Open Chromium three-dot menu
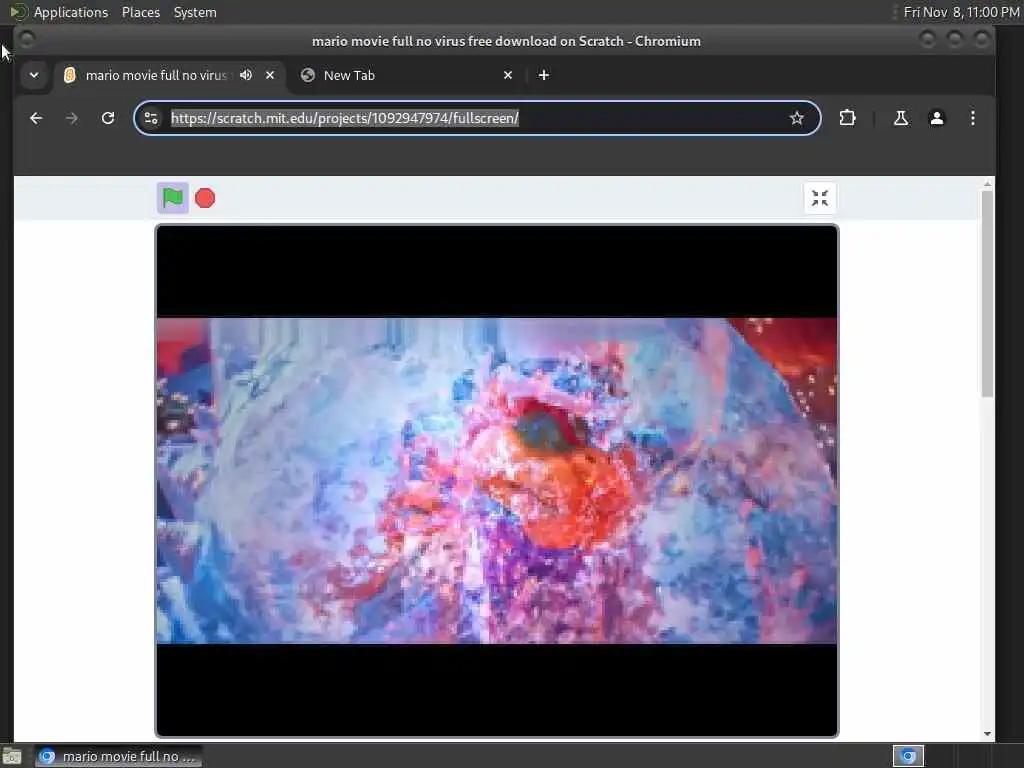 pyautogui.click(x=972, y=118)
